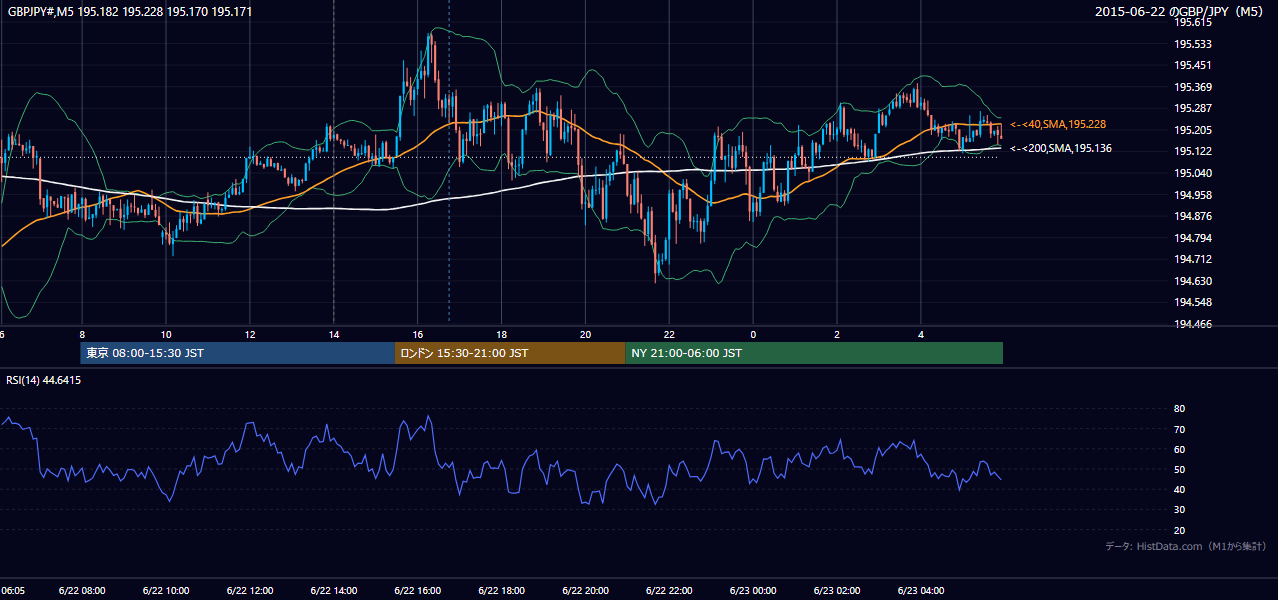
Task: Click price axis value 195.451
Action: [x=1192, y=65]
